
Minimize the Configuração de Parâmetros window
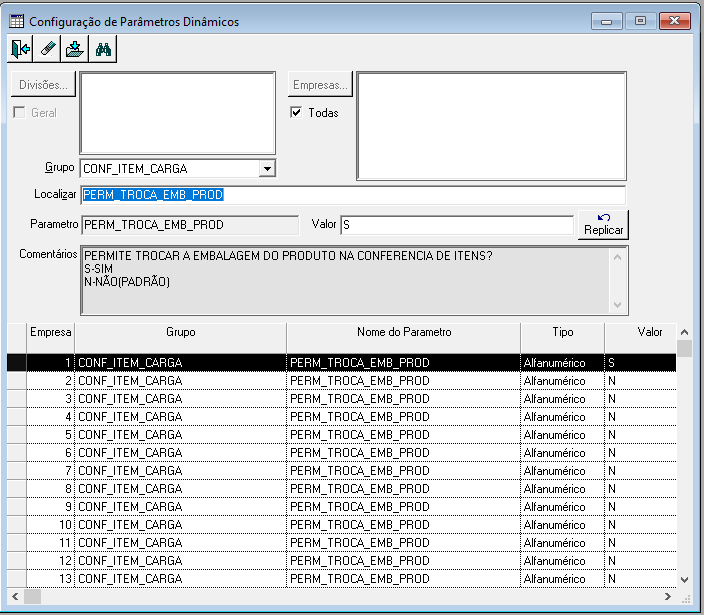click(x=607, y=21)
